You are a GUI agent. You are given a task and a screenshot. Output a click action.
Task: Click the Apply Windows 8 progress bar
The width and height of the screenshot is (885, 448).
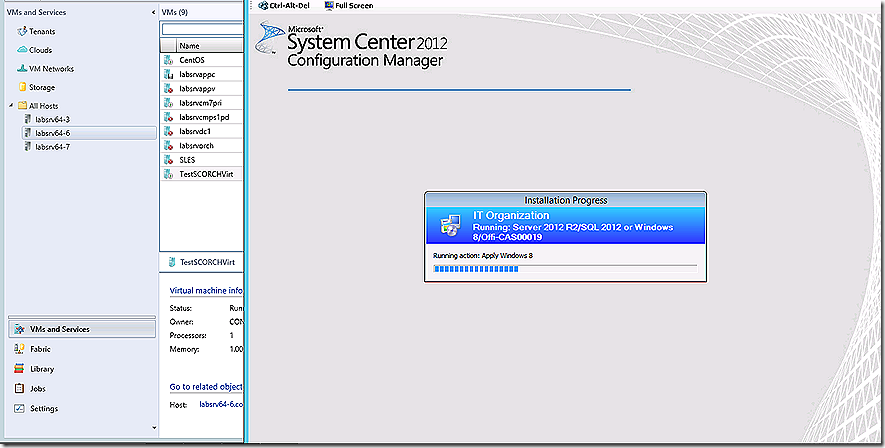point(565,269)
